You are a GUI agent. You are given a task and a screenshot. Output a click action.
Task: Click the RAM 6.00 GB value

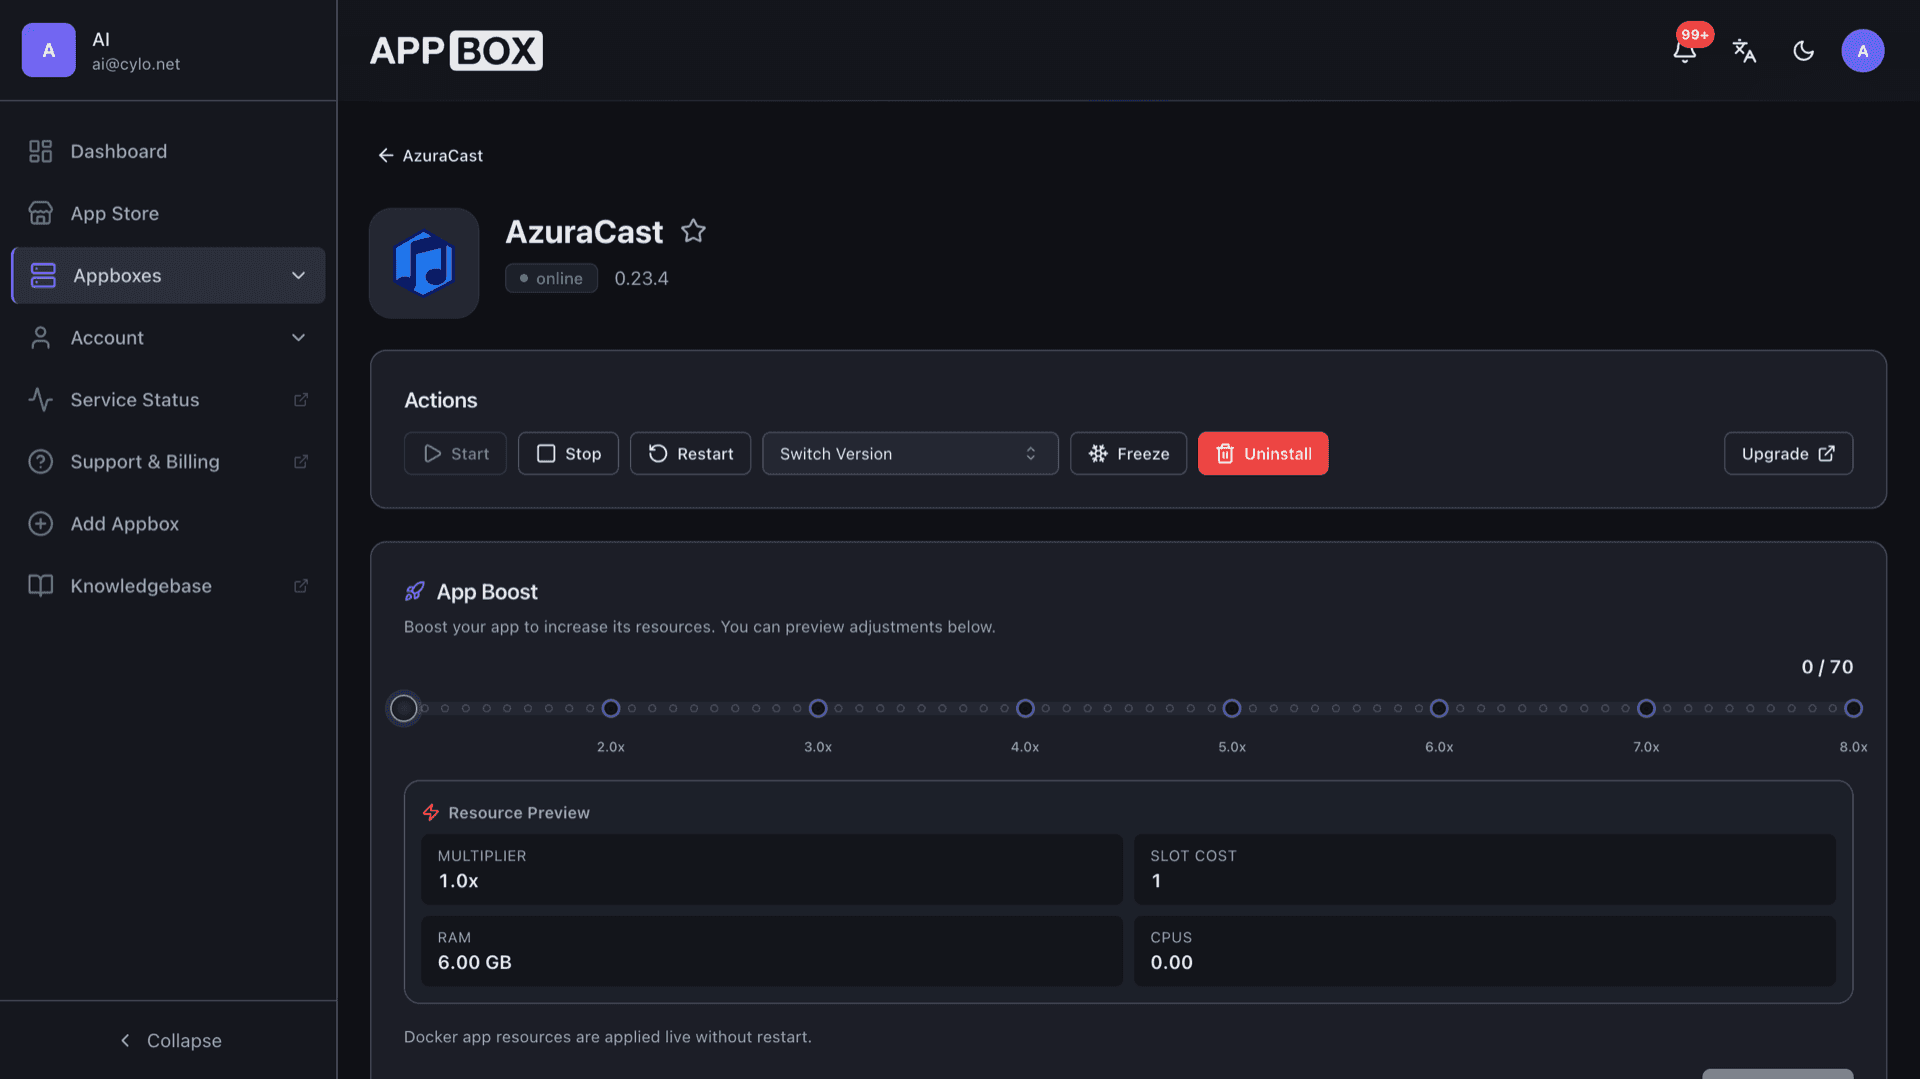475,962
